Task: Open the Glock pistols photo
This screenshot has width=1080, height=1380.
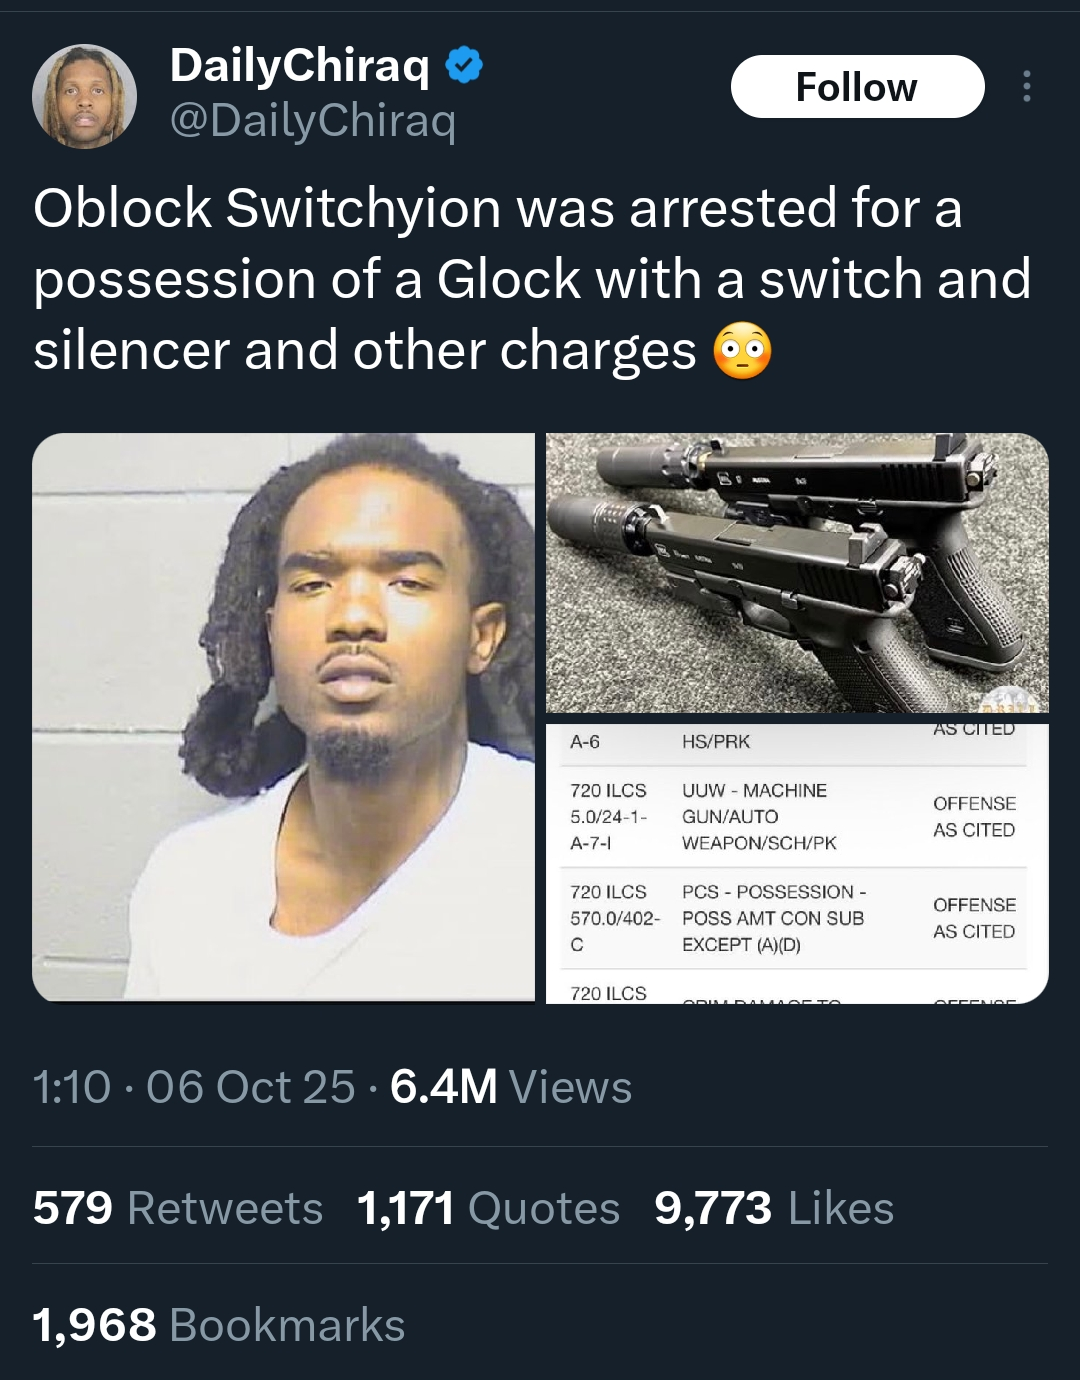Action: [797, 573]
